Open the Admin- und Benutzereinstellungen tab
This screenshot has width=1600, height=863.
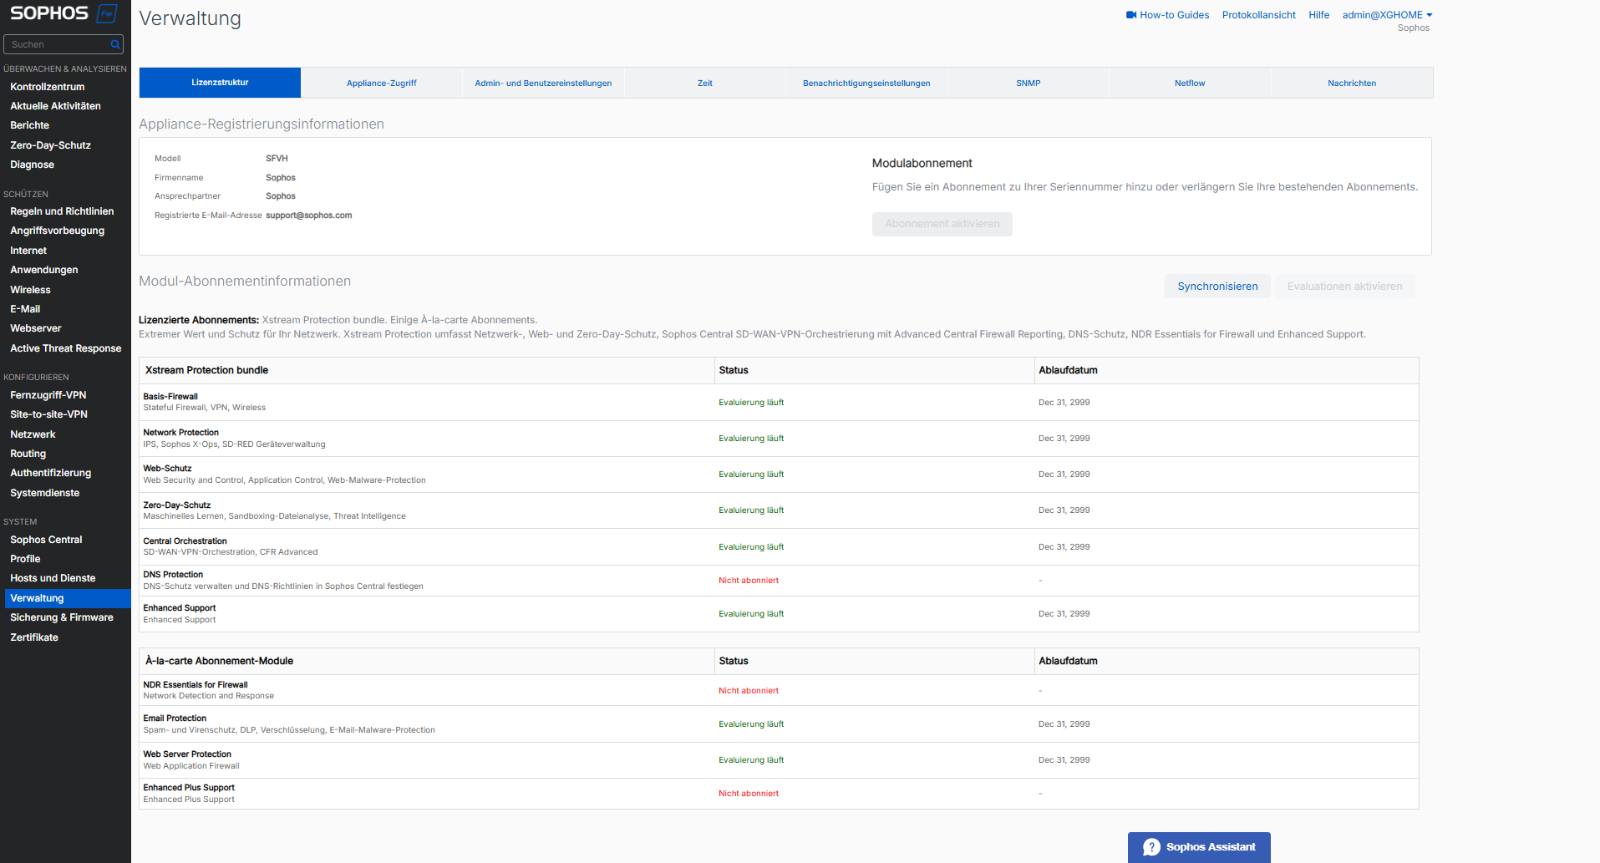[543, 83]
